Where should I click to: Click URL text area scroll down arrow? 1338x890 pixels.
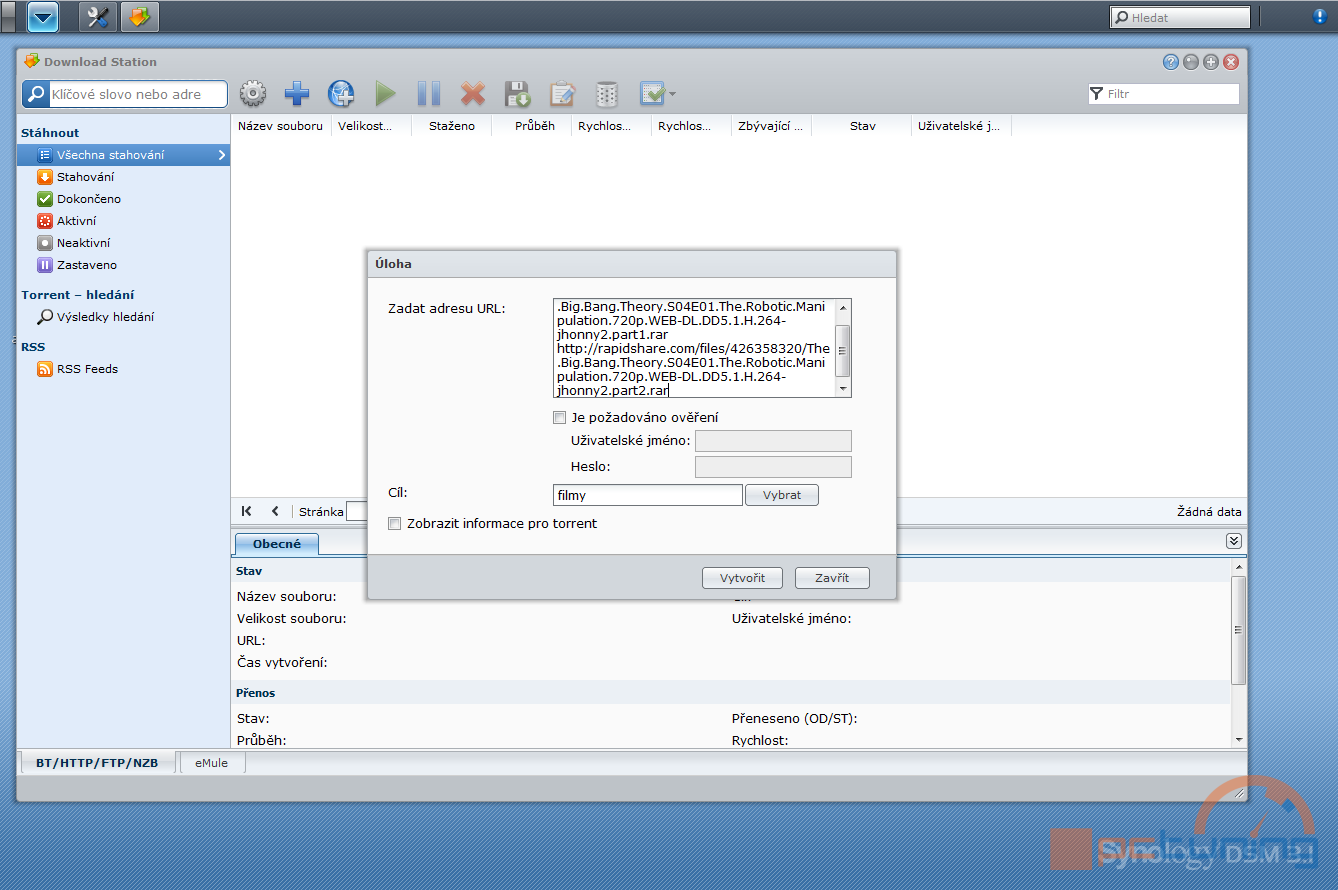pos(843,388)
